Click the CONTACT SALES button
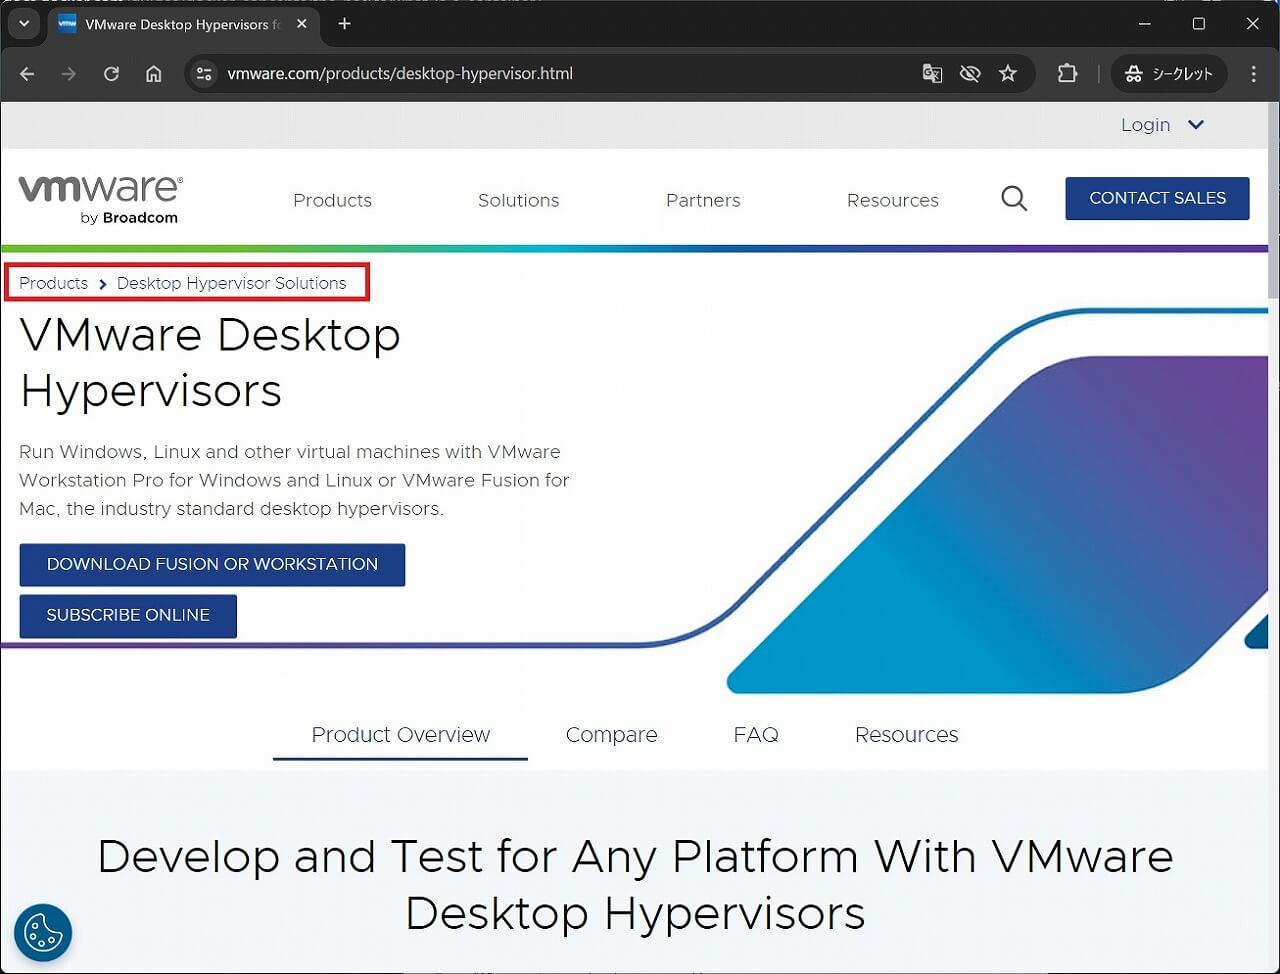Viewport: 1280px width, 974px height. 1157,198
